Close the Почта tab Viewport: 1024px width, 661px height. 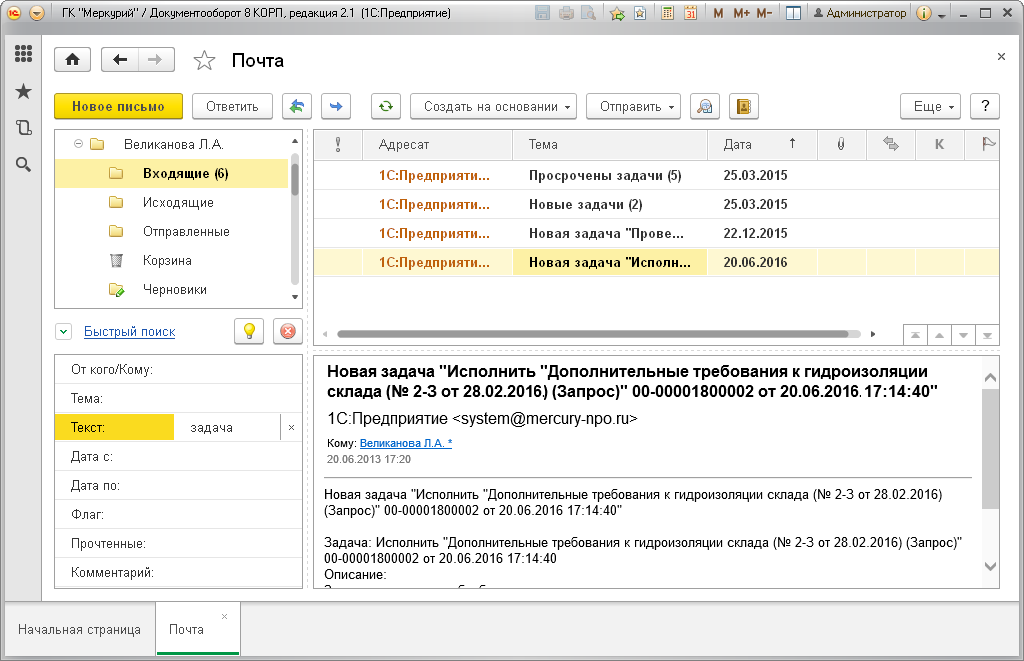click(225, 617)
